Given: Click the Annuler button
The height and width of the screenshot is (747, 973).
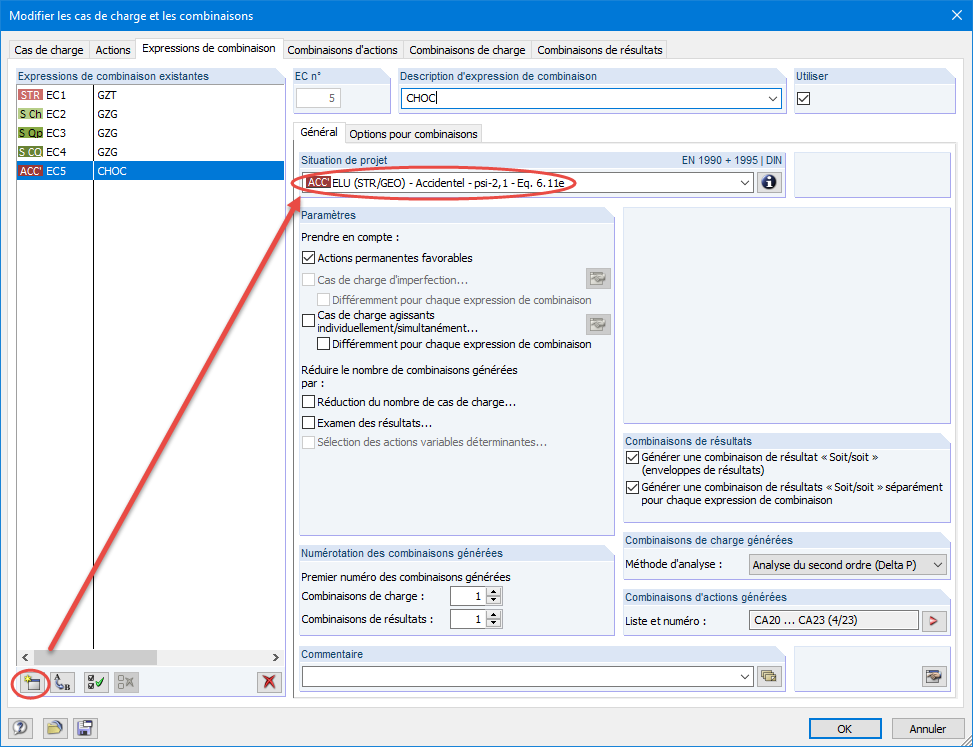Looking at the screenshot, I should 928,729.
